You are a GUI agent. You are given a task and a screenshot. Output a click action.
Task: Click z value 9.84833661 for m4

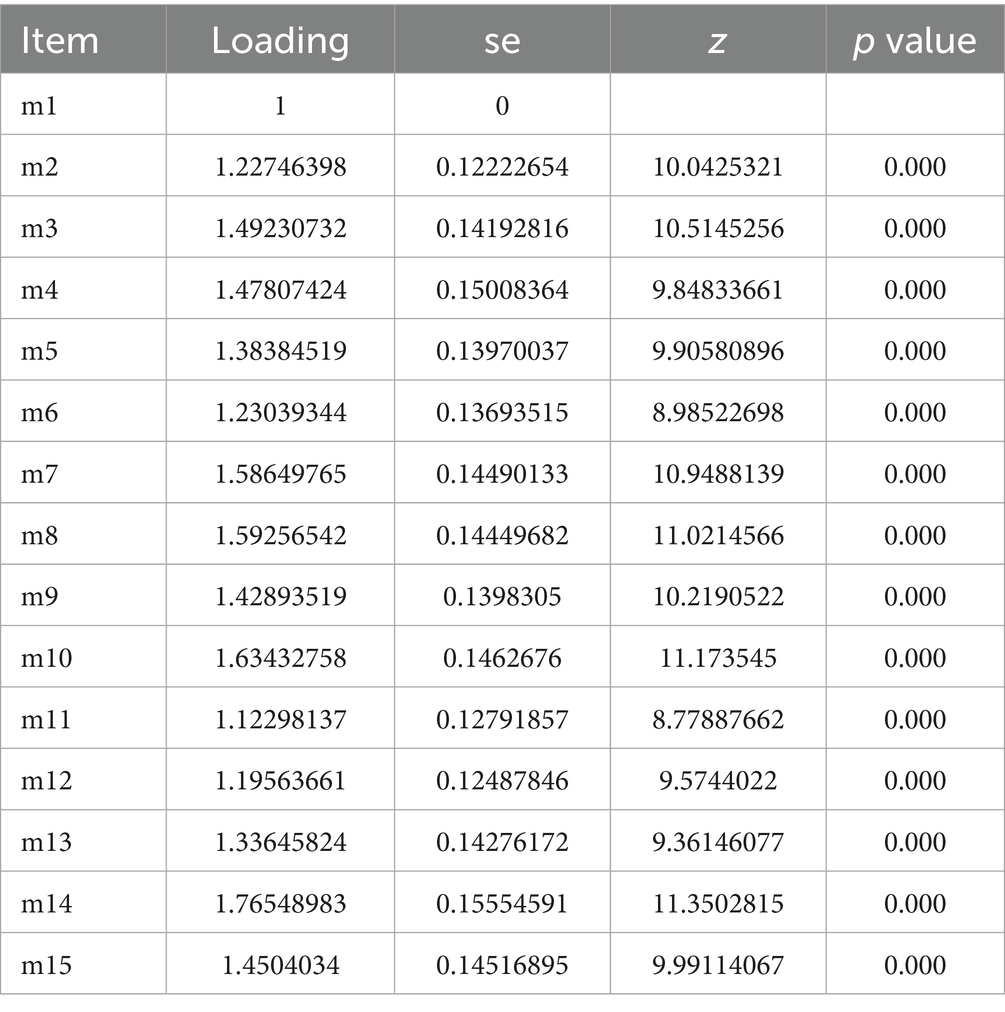click(718, 290)
